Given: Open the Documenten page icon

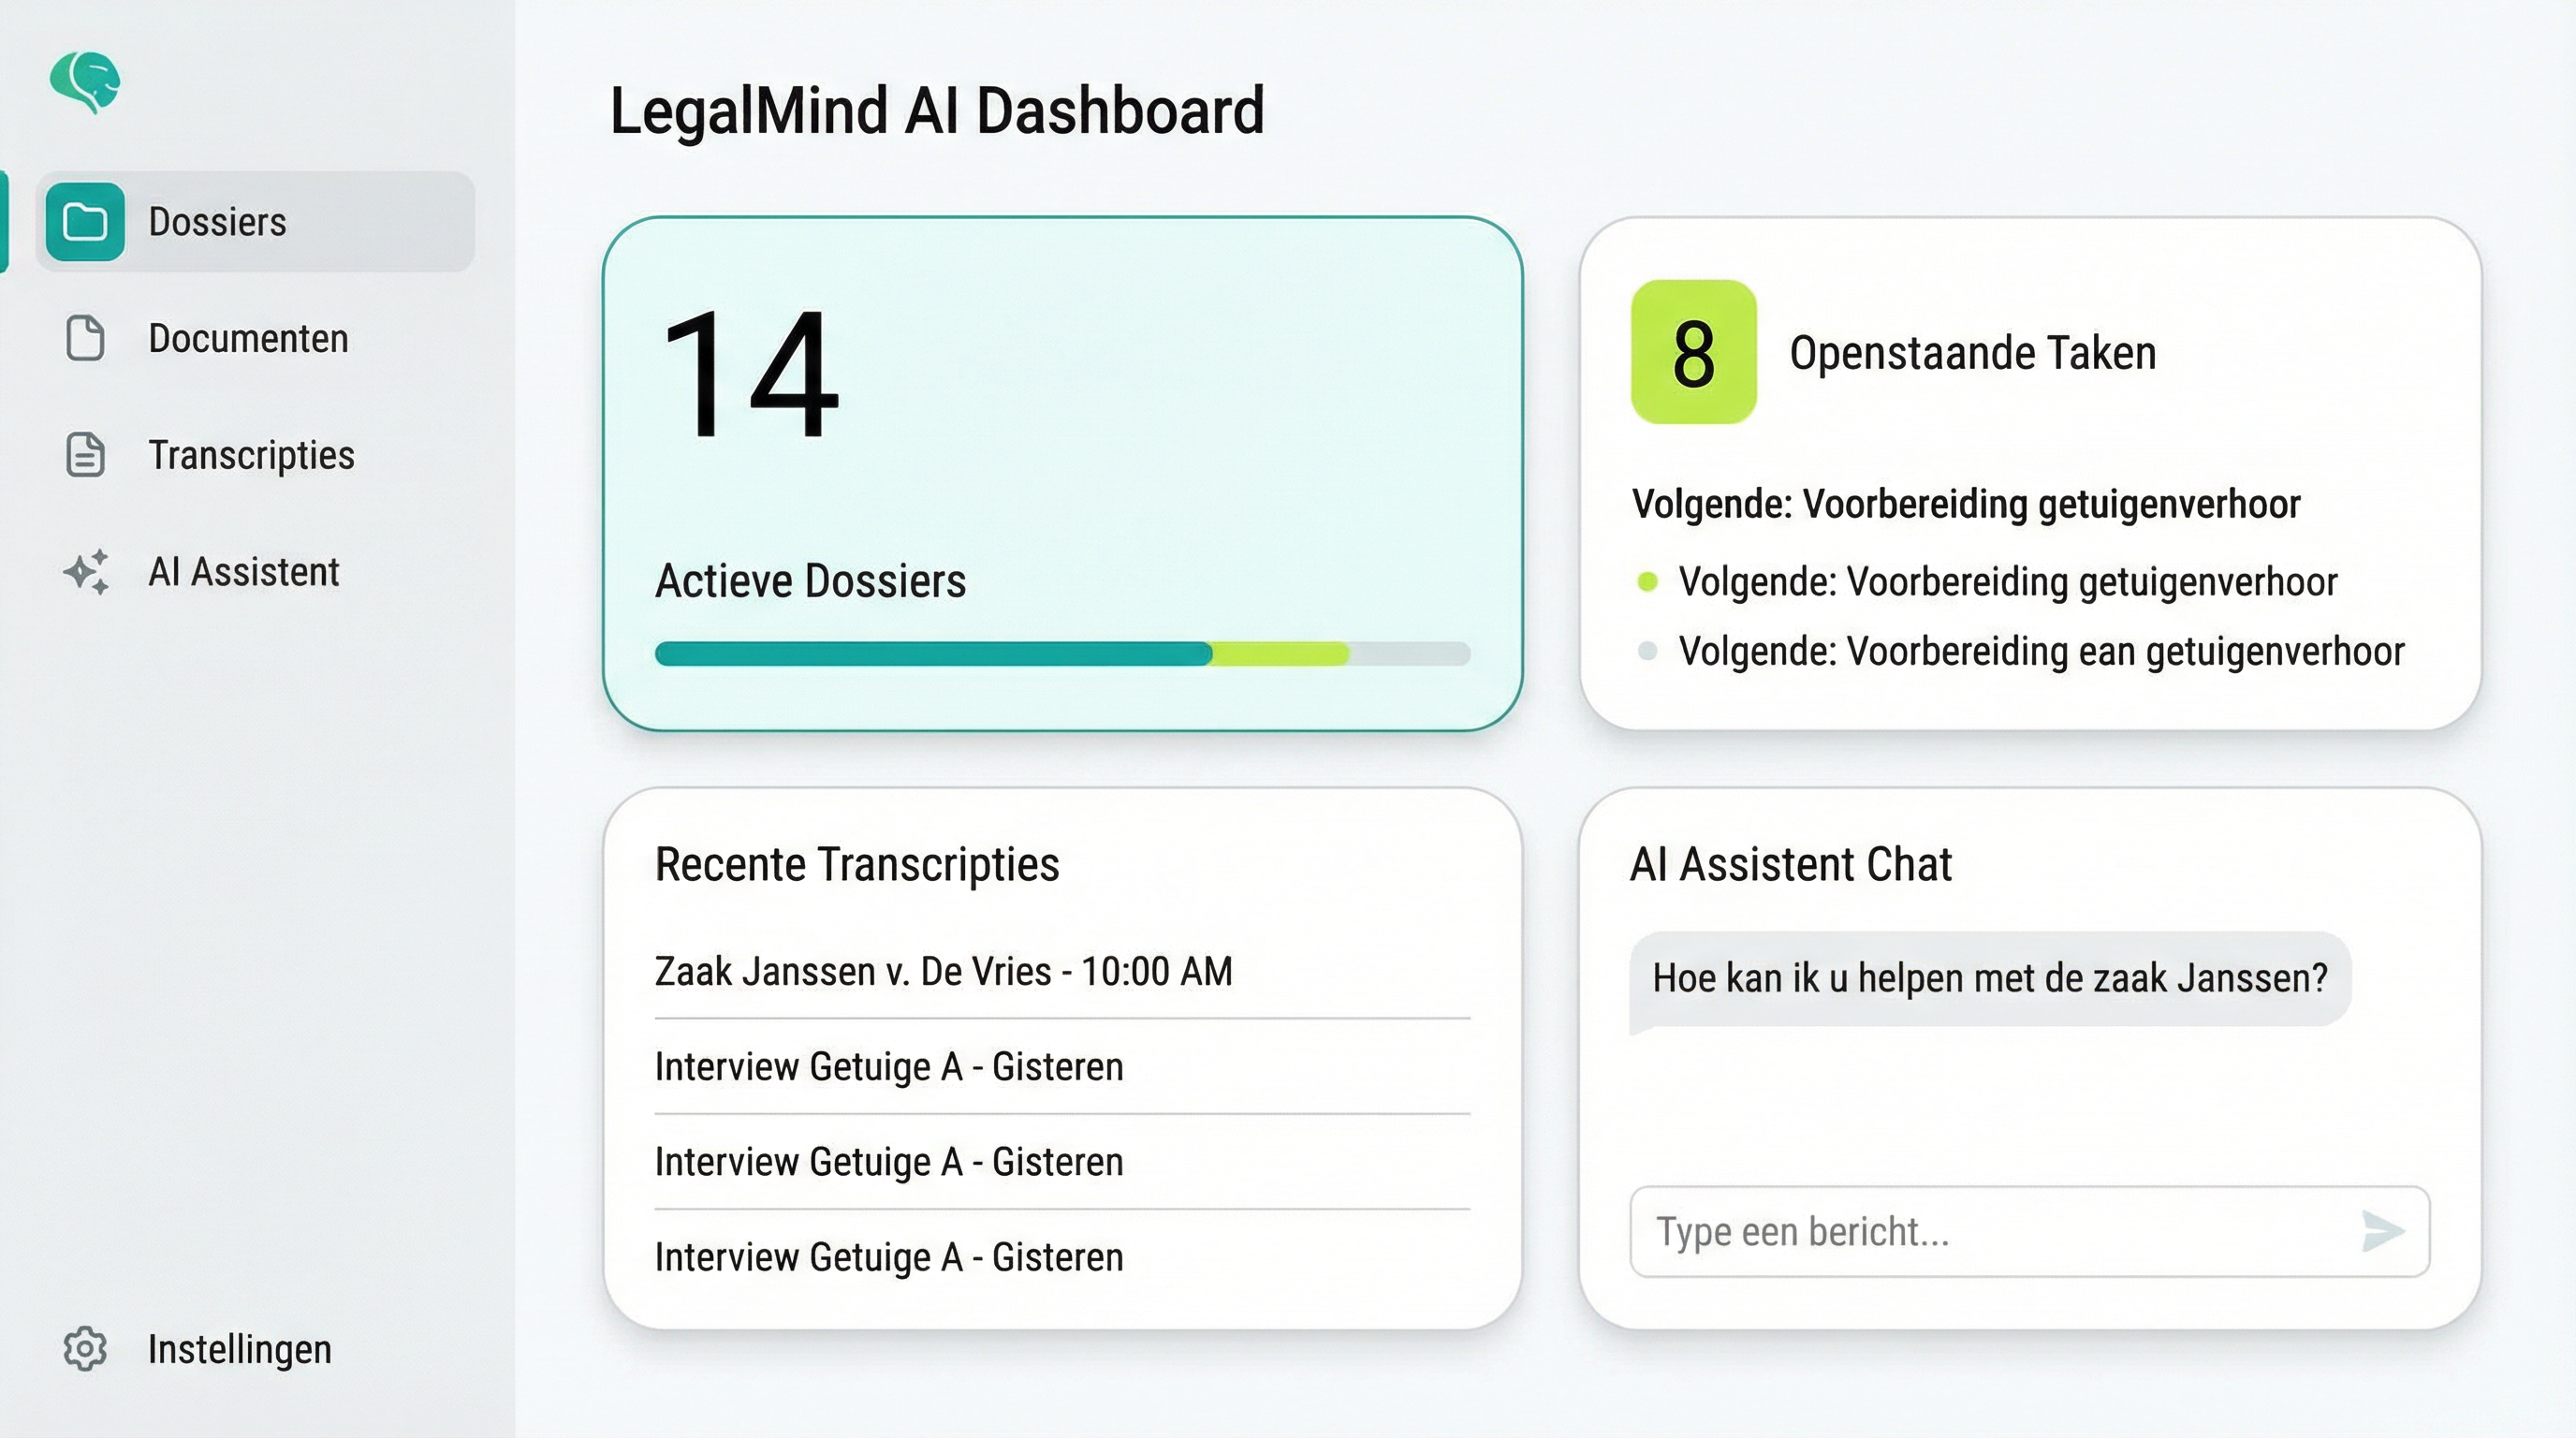Looking at the screenshot, I should [86, 340].
